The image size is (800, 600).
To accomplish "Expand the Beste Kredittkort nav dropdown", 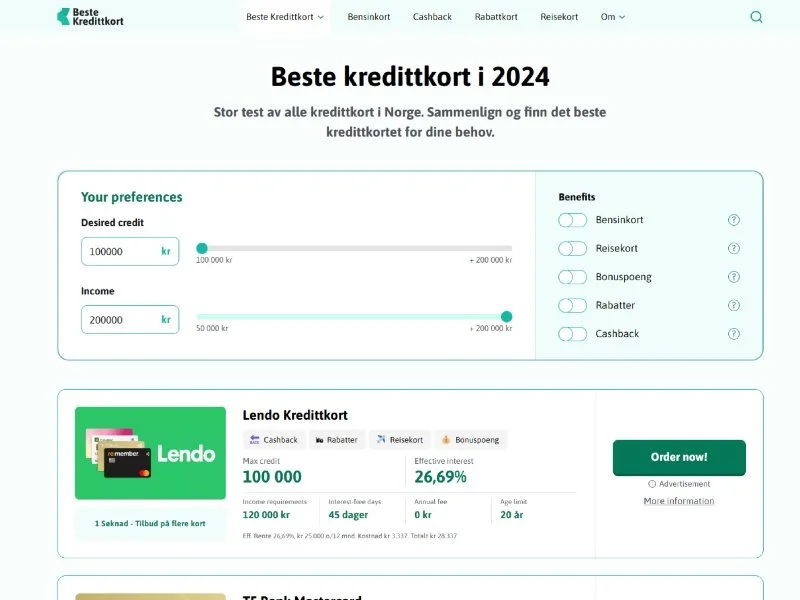I will tap(285, 17).
